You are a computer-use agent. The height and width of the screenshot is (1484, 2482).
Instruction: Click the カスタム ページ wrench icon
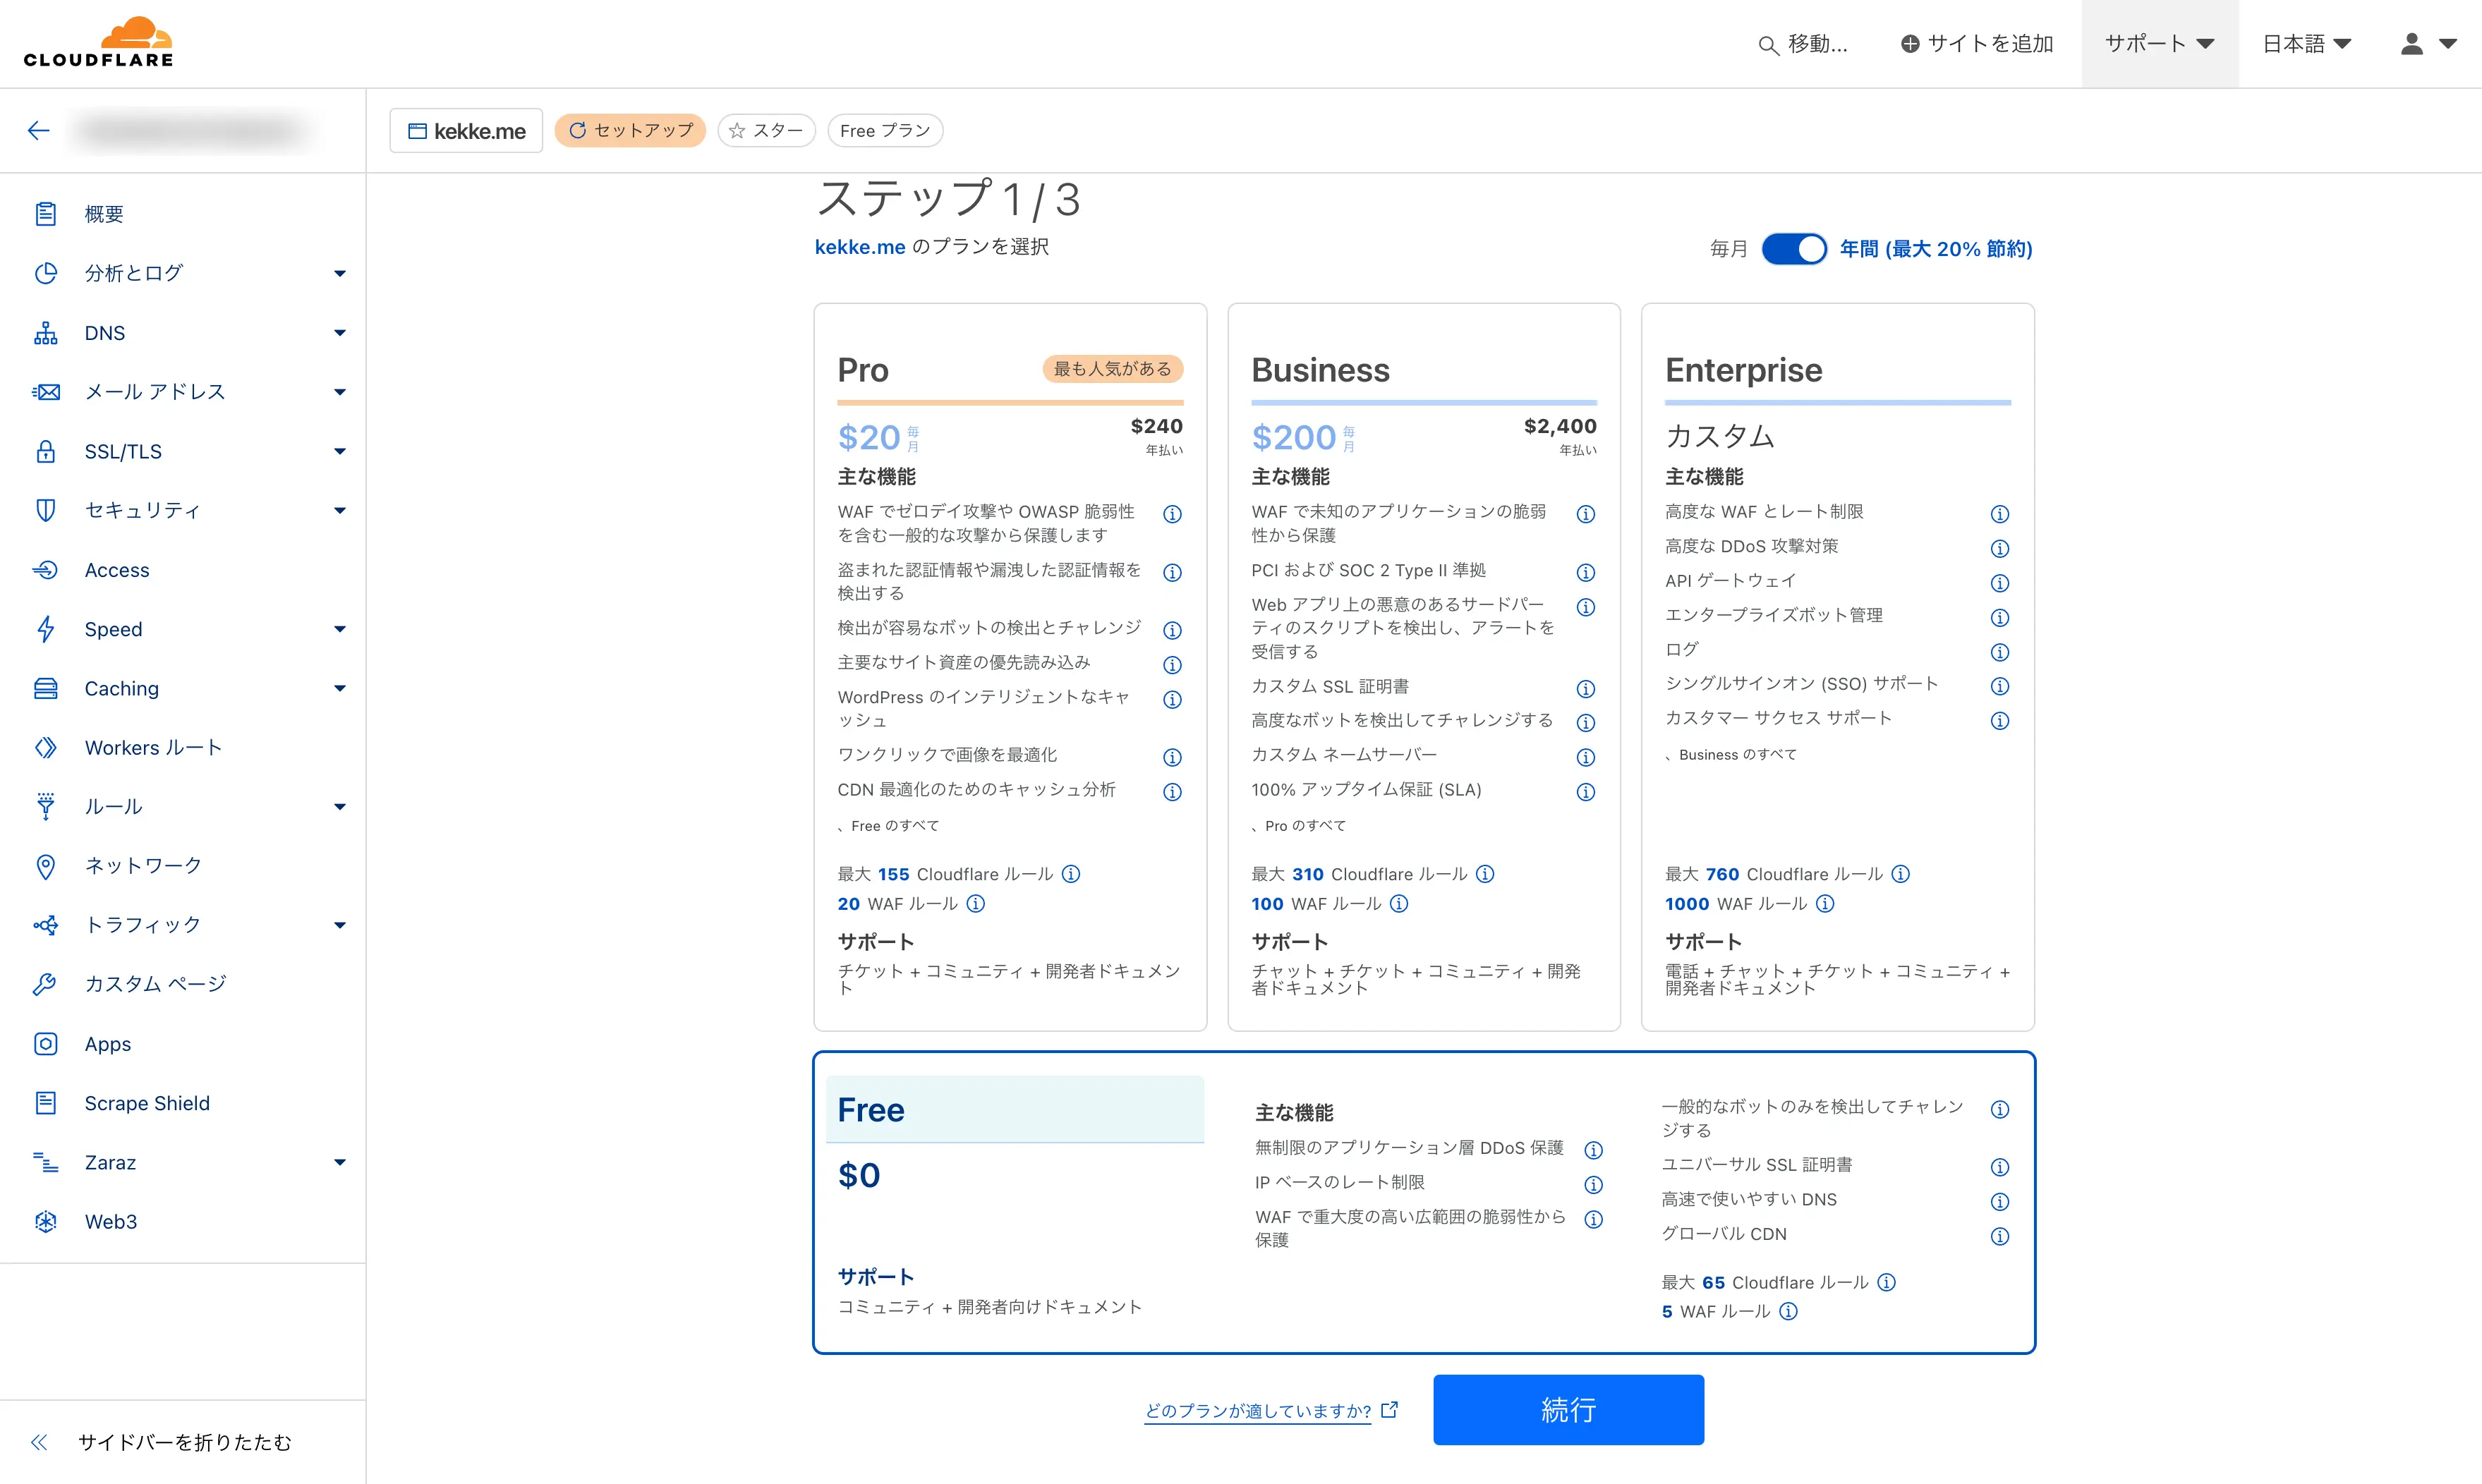pos(46,984)
